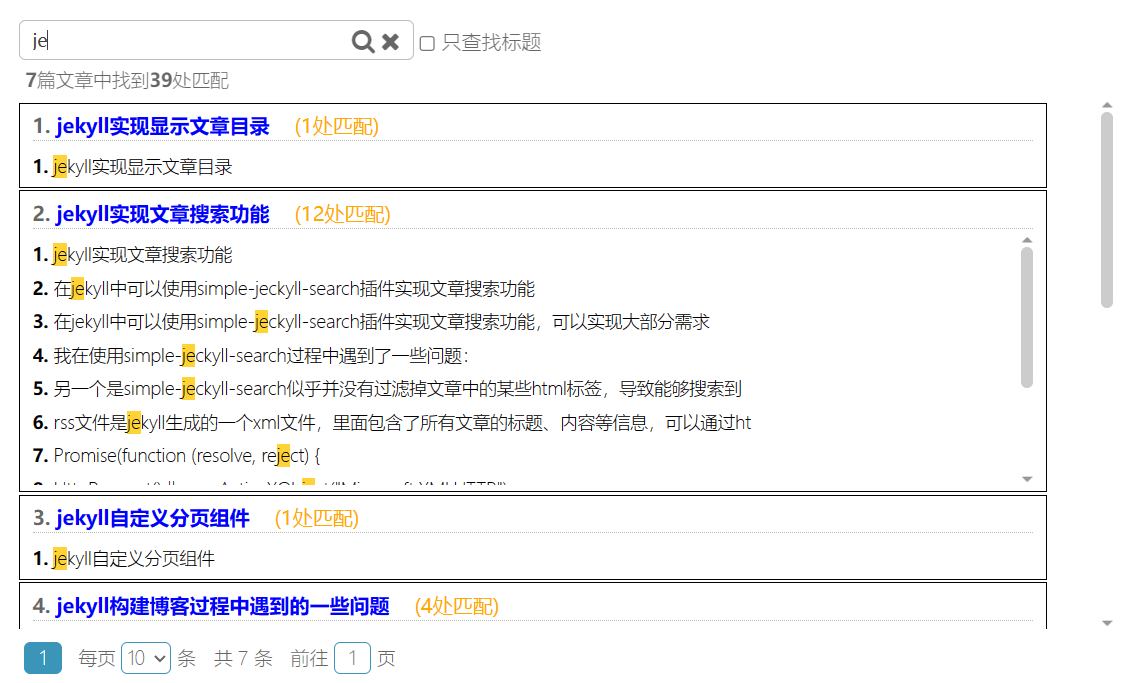The width and height of the screenshot is (1126, 683).
Task: Enable the 只查找标题 checkbox
Action: pyautogui.click(x=427, y=43)
